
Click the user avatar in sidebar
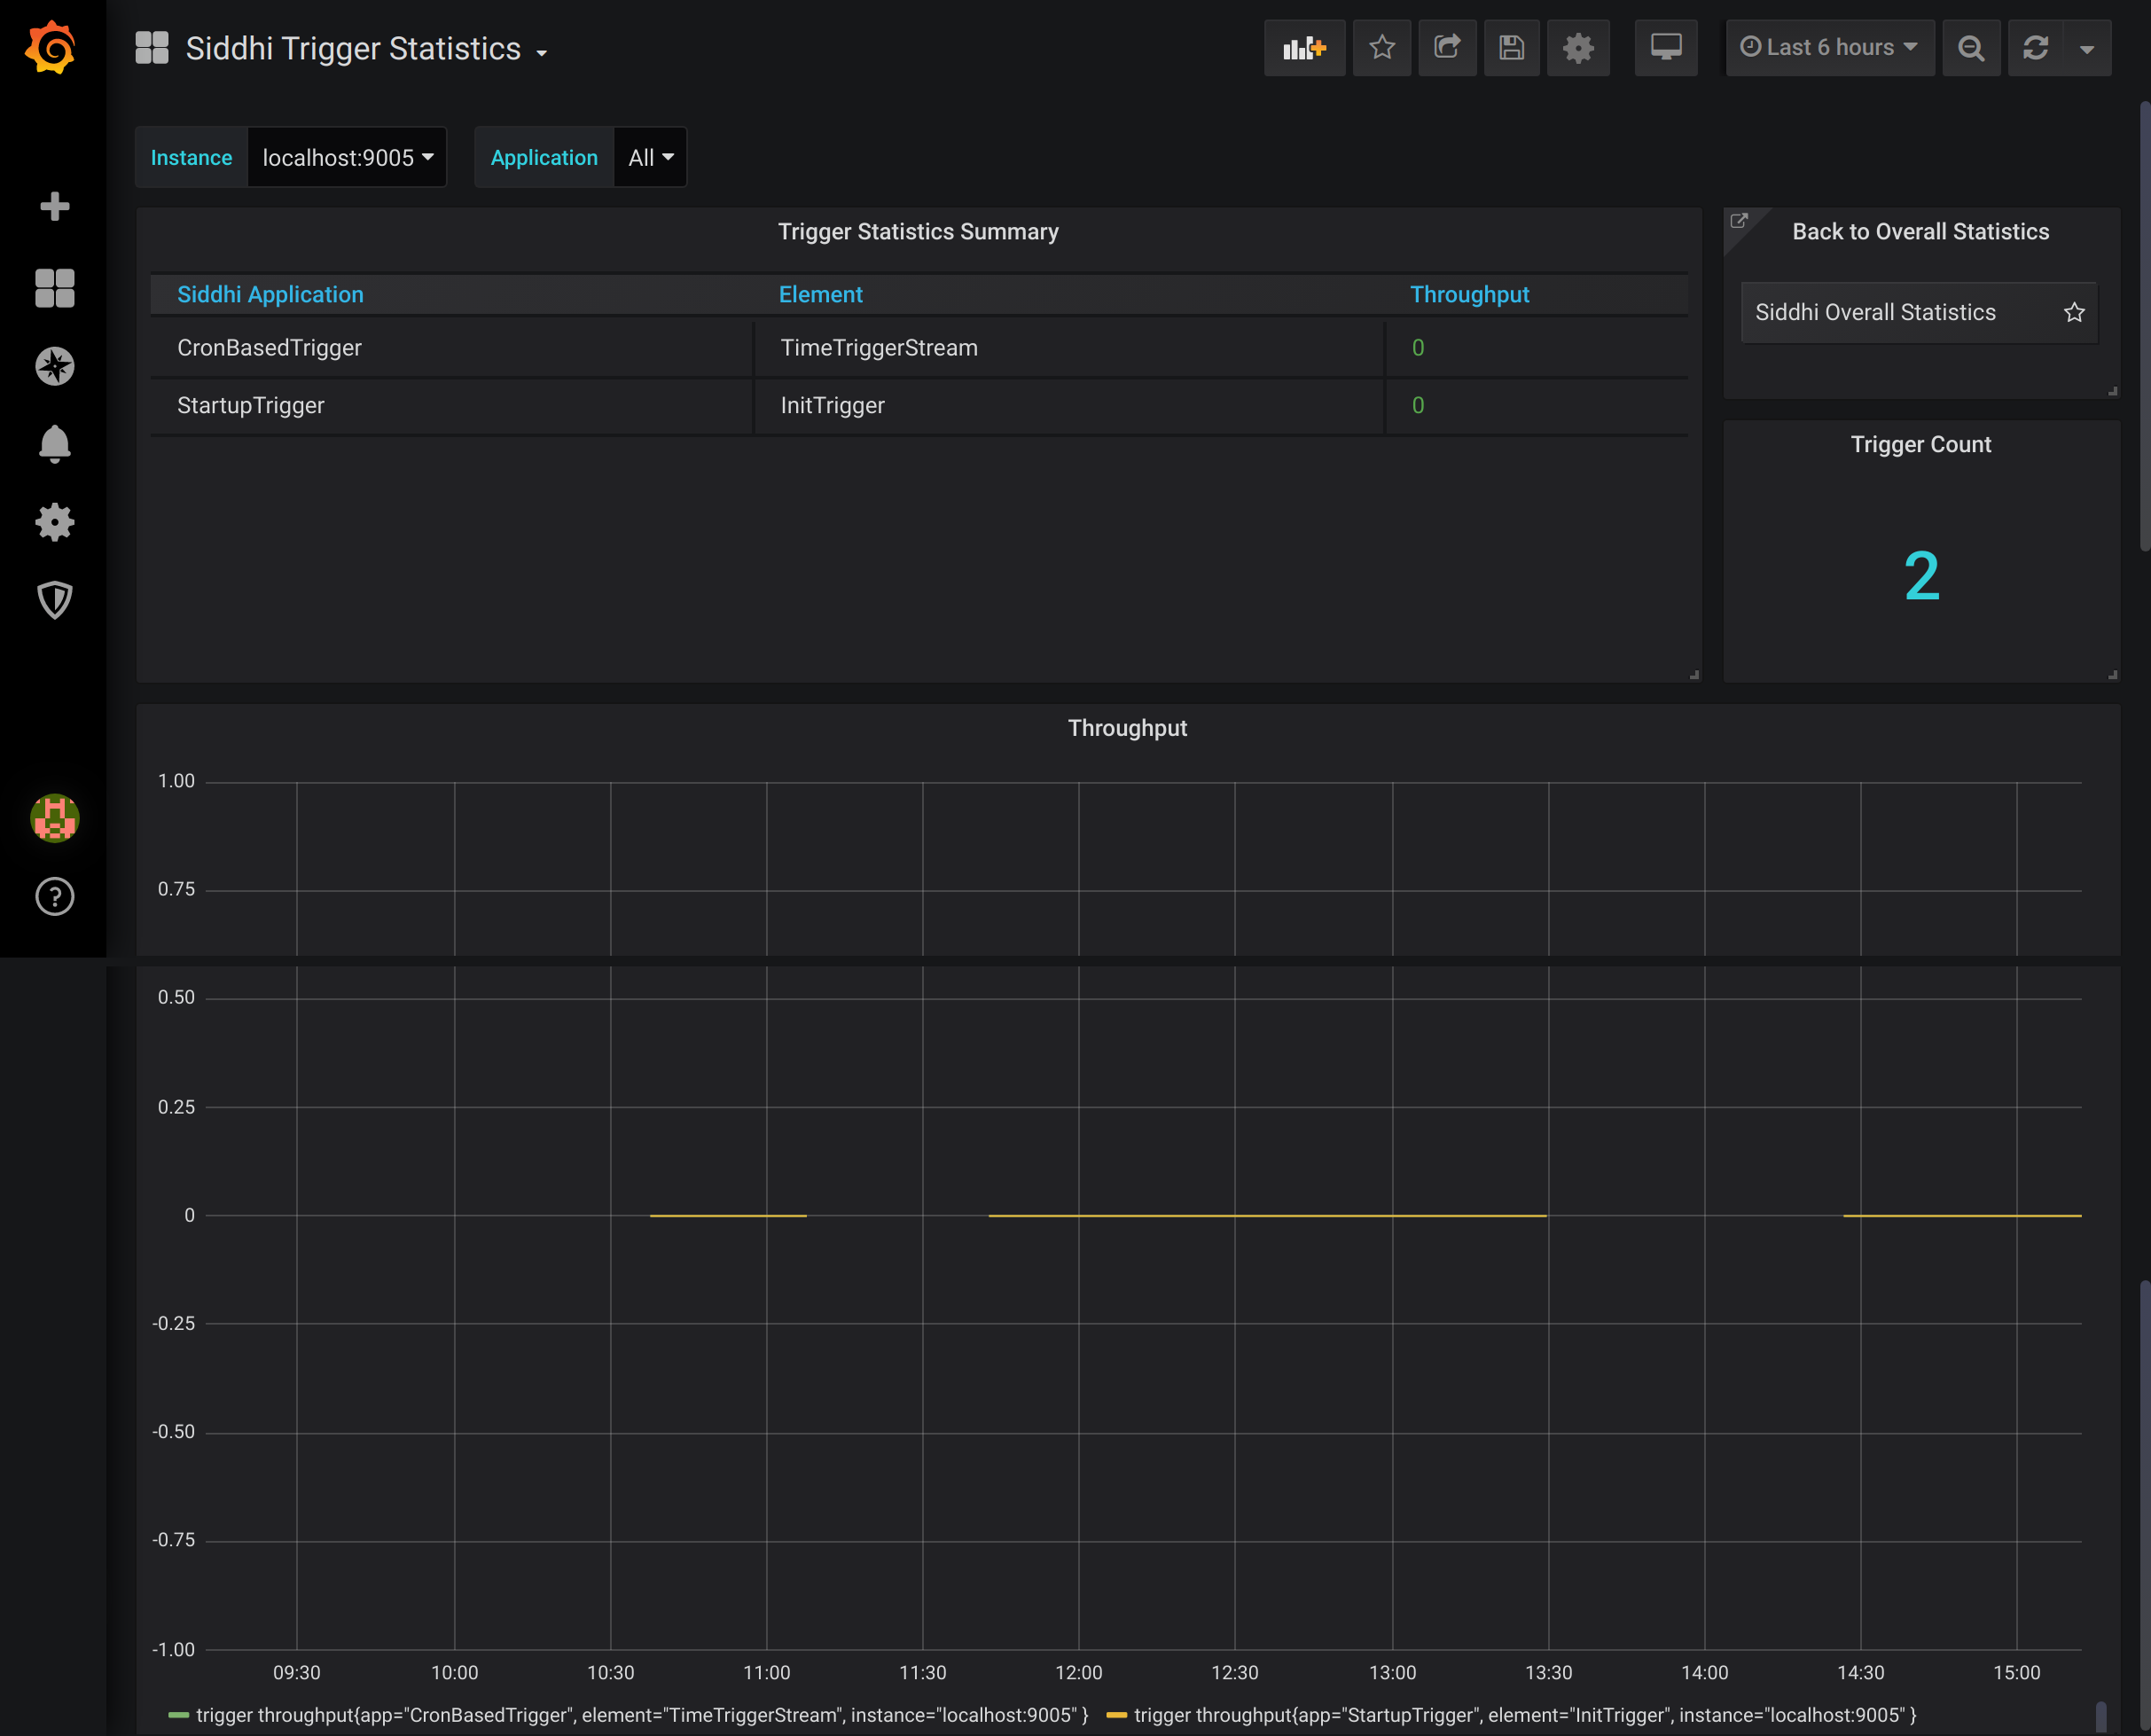pos(54,818)
